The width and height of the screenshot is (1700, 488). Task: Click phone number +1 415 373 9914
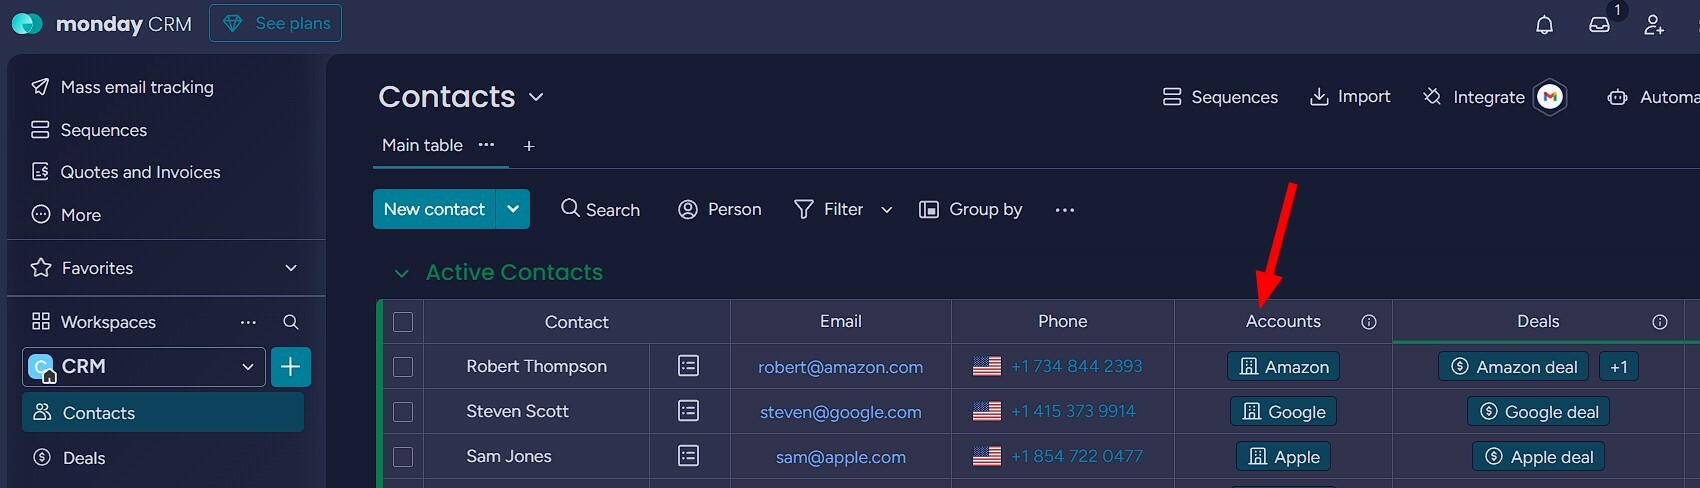tap(1073, 411)
